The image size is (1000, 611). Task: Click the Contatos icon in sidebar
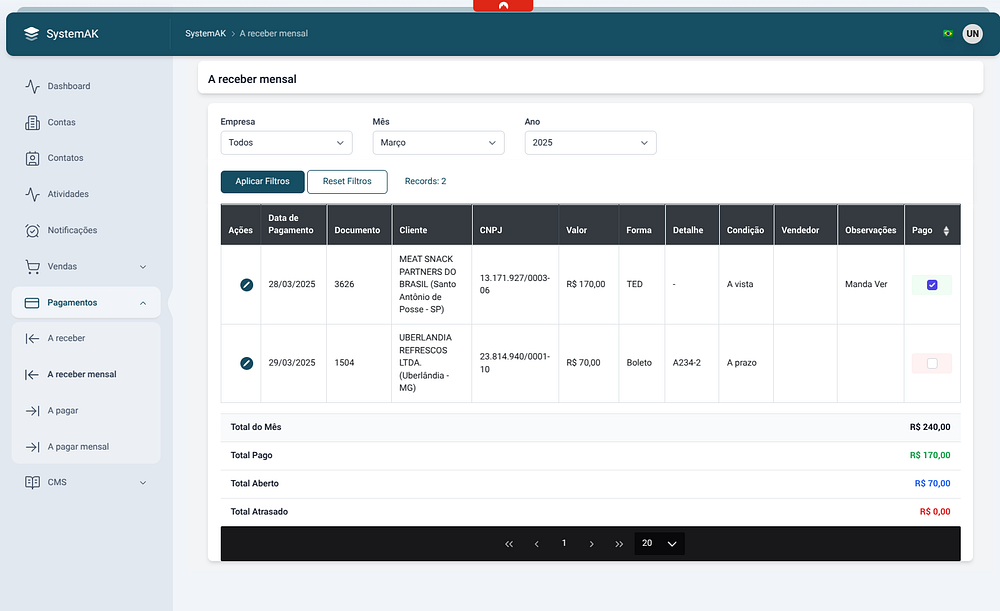click(x=33, y=158)
